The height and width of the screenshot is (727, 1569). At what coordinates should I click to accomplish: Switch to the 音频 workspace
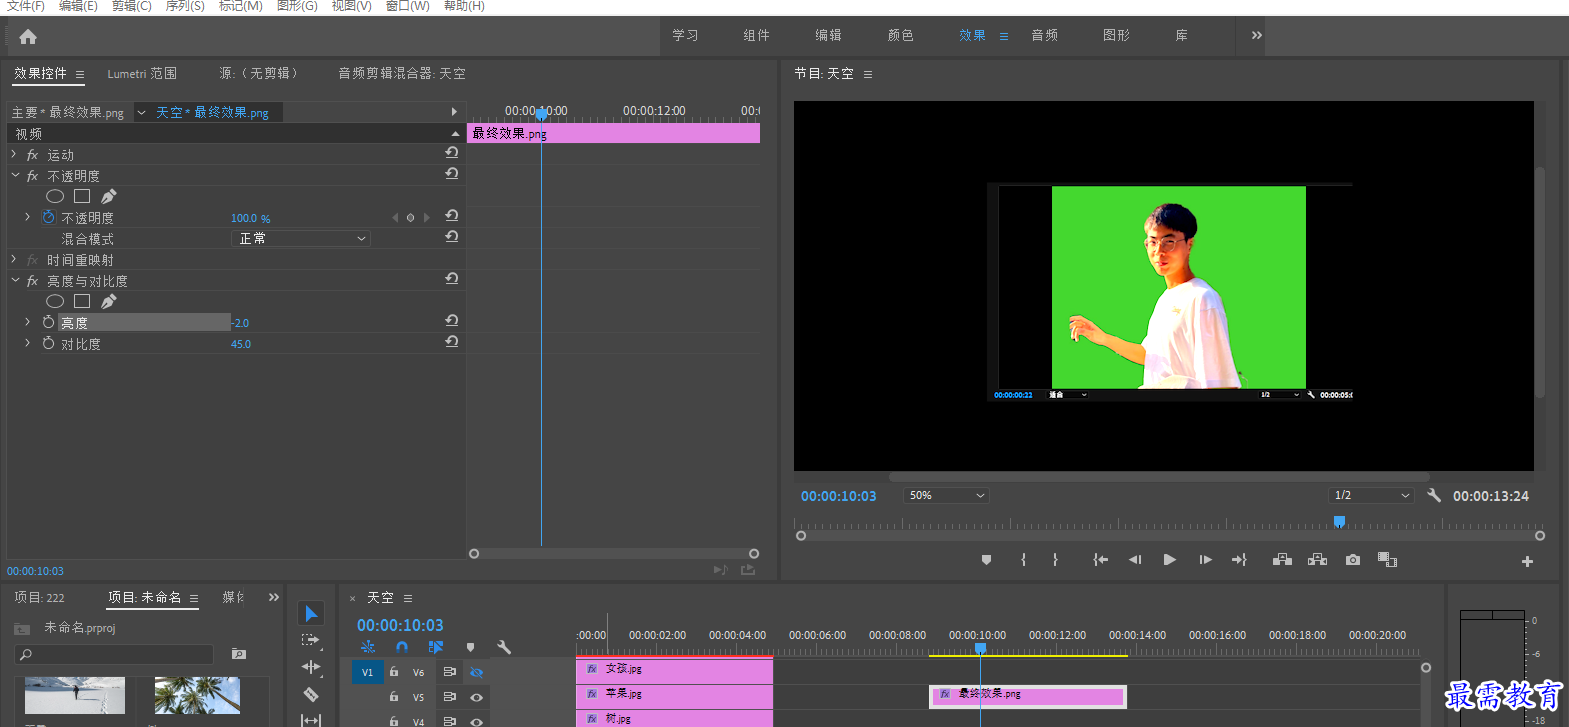pyautogui.click(x=1044, y=35)
